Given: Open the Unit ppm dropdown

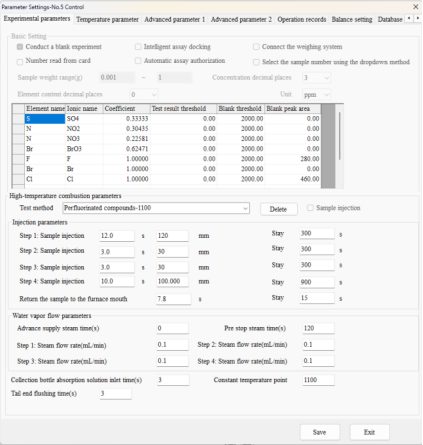Looking at the screenshot, I should [316, 95].
